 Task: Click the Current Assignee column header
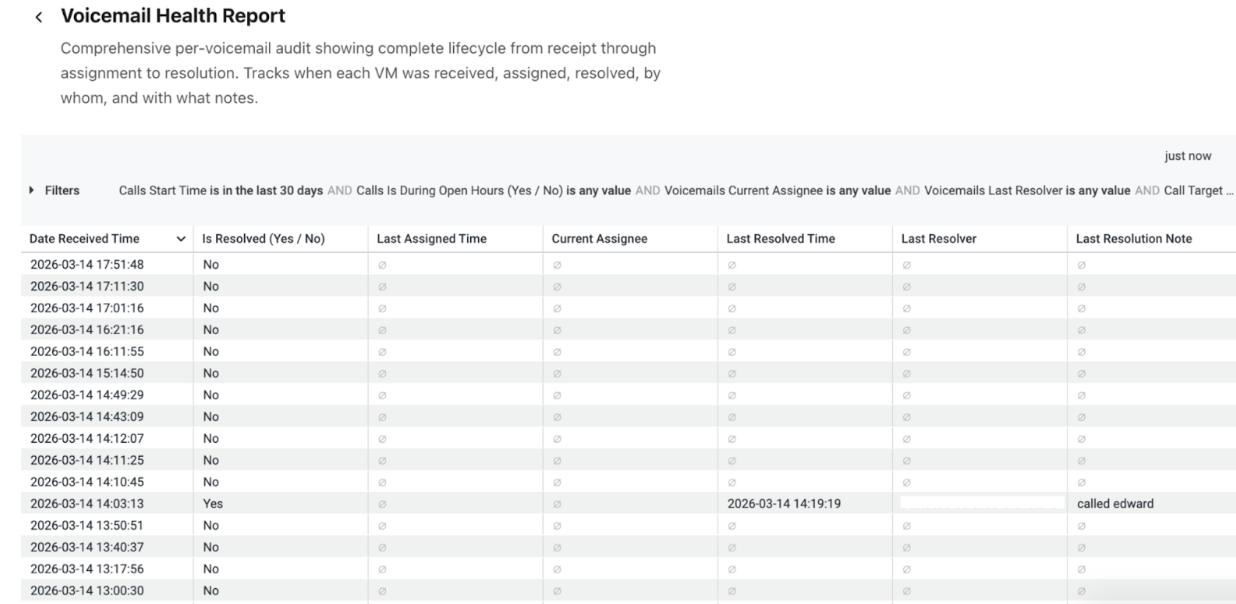point(598,239)
